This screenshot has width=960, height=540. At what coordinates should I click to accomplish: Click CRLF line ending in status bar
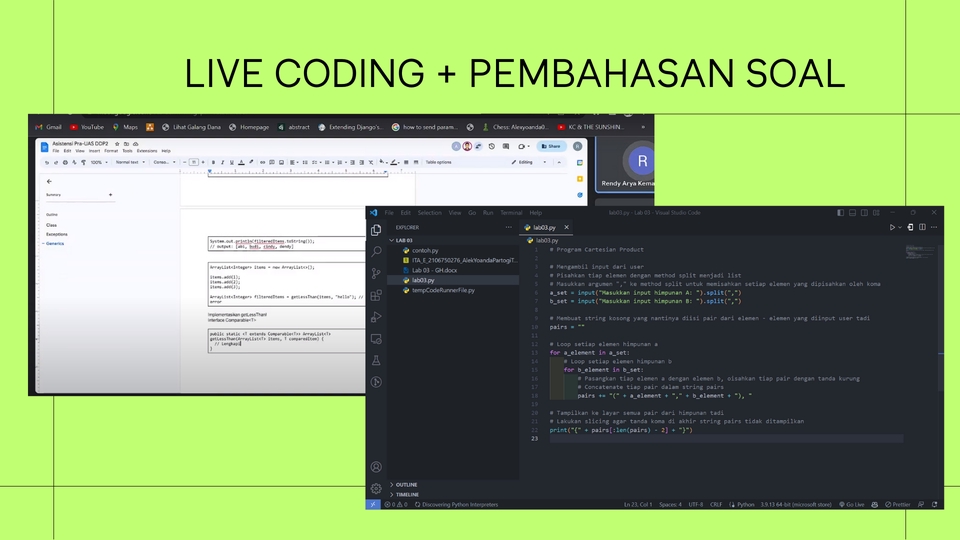click(x=716, y=504)
